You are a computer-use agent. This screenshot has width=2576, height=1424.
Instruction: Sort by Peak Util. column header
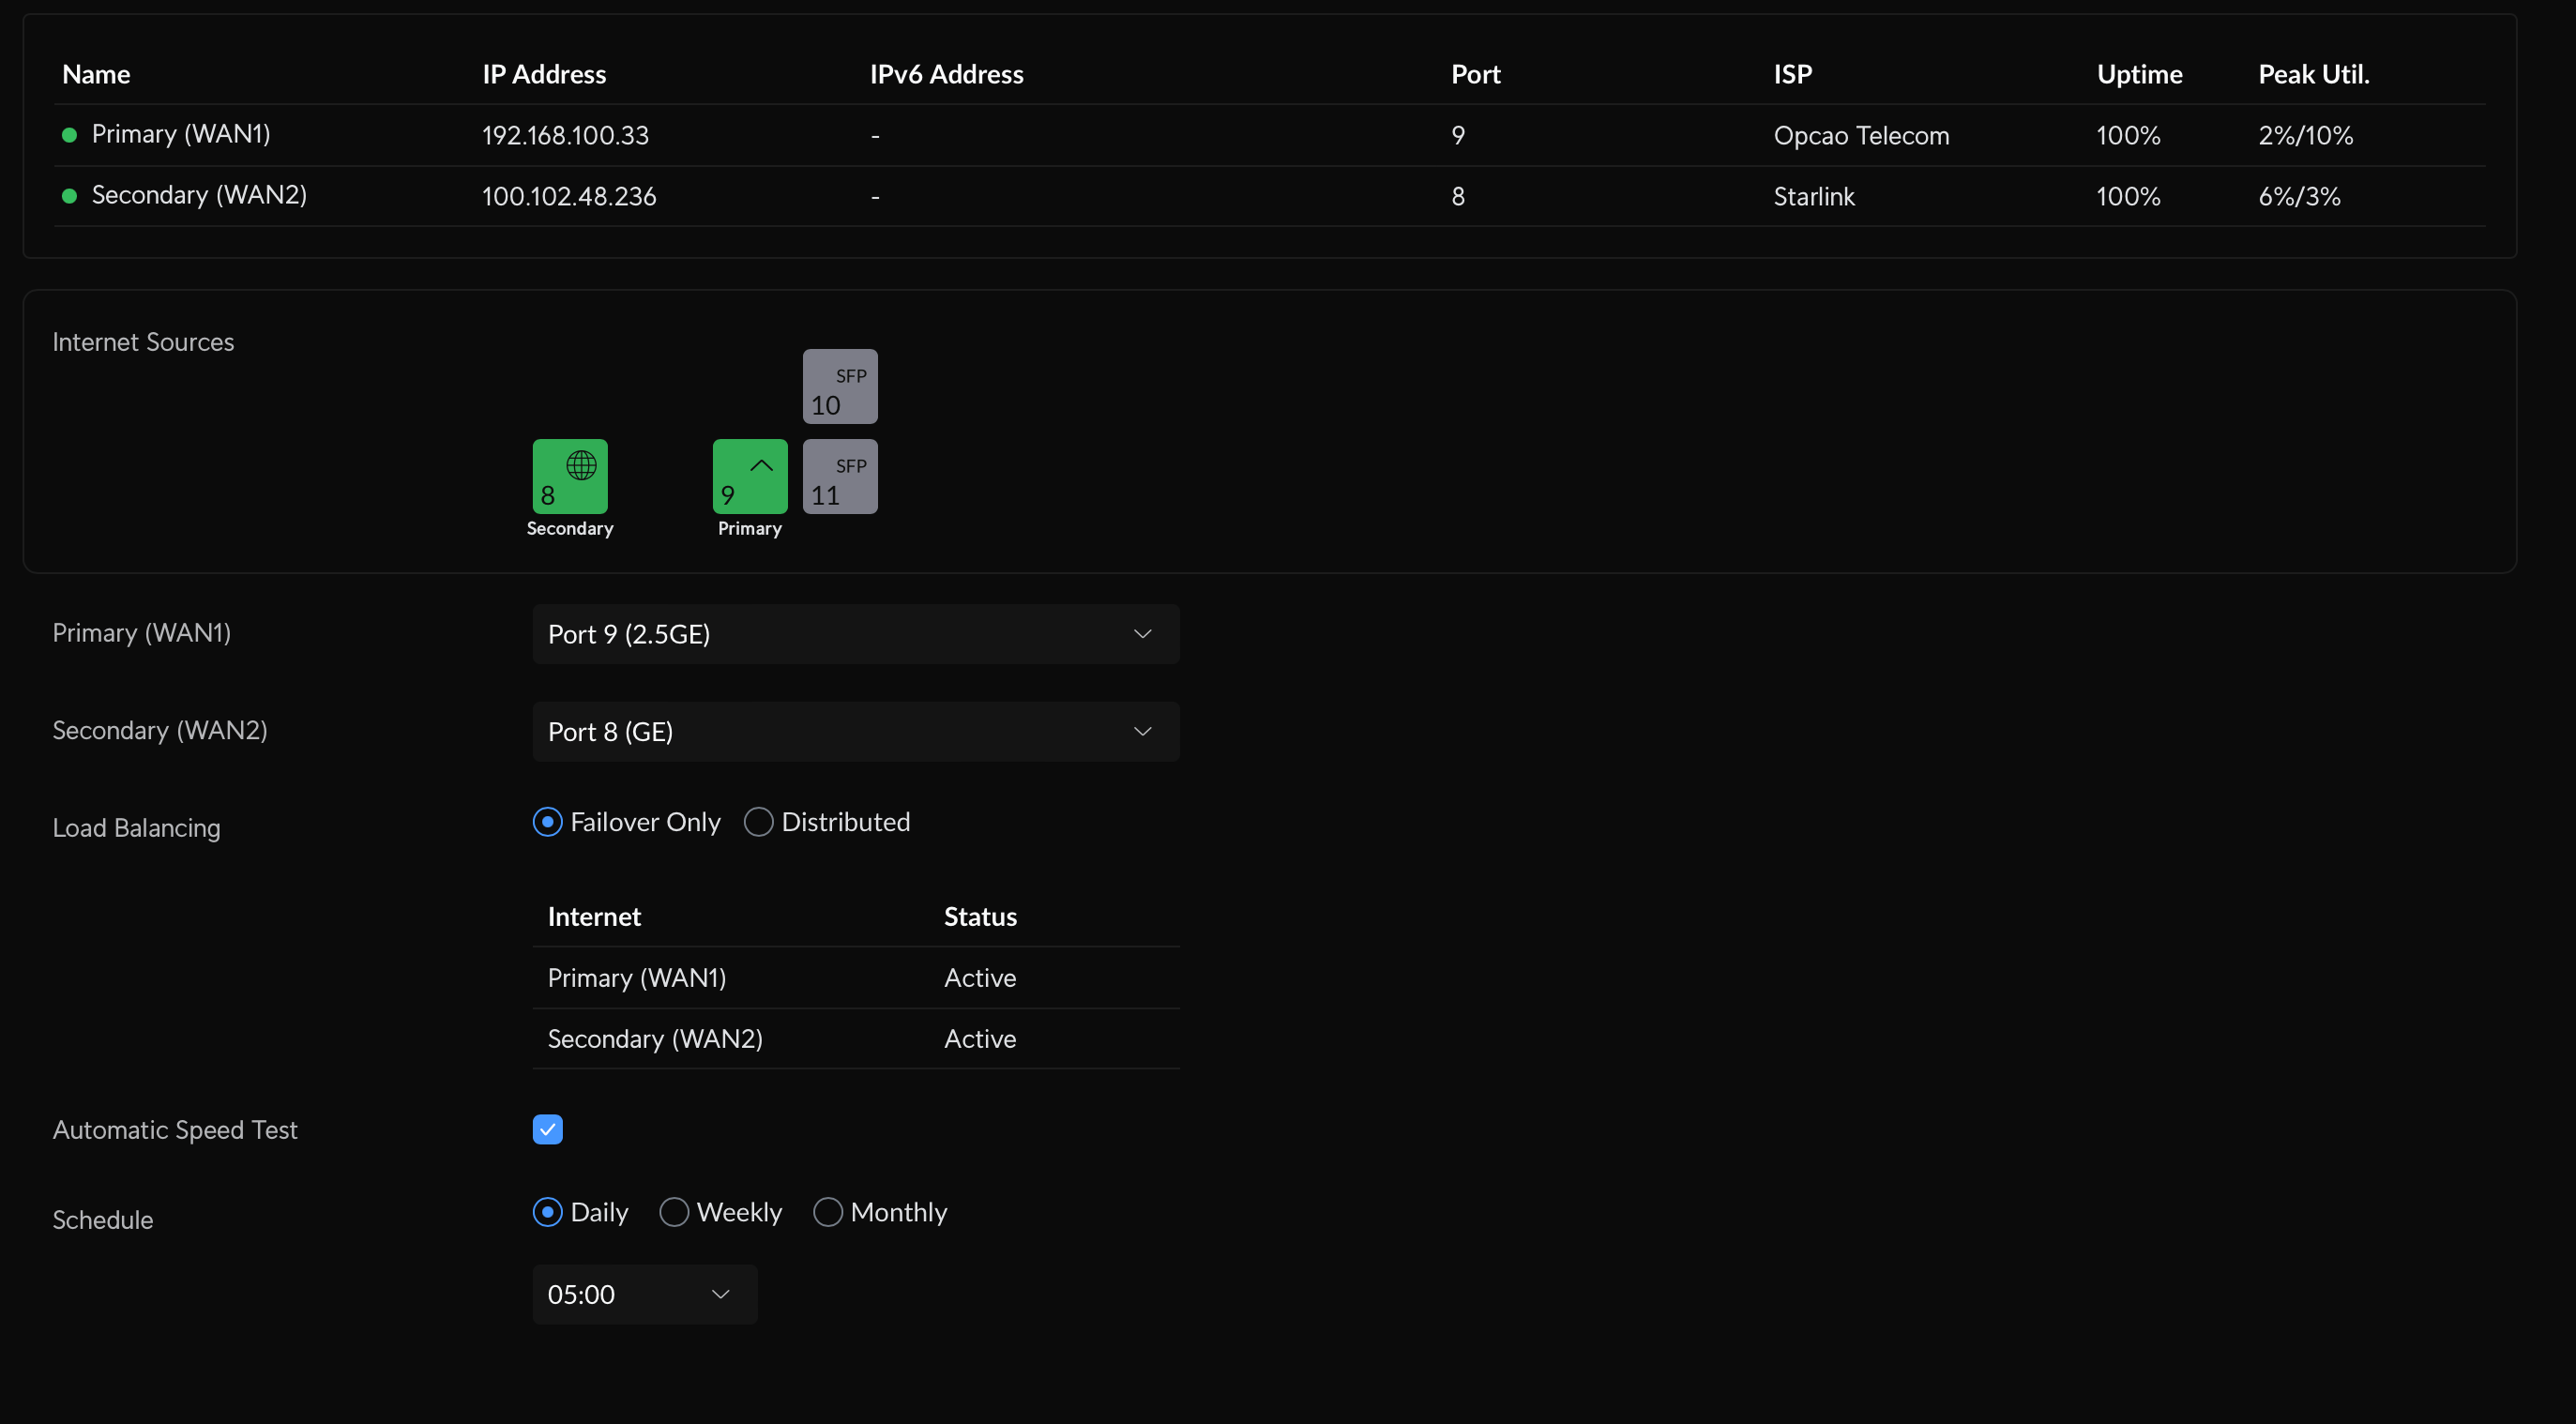(2313, 74)
